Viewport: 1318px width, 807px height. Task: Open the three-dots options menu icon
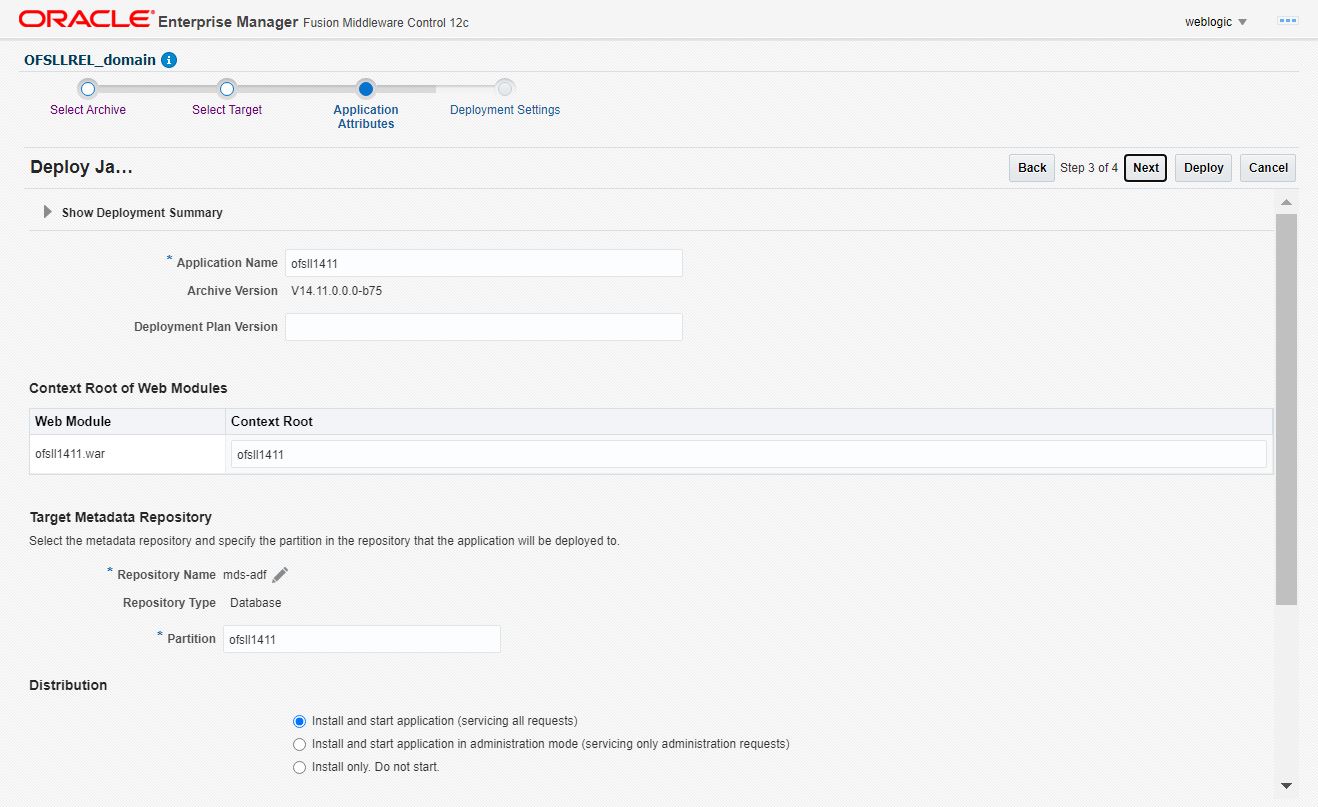1287,21
